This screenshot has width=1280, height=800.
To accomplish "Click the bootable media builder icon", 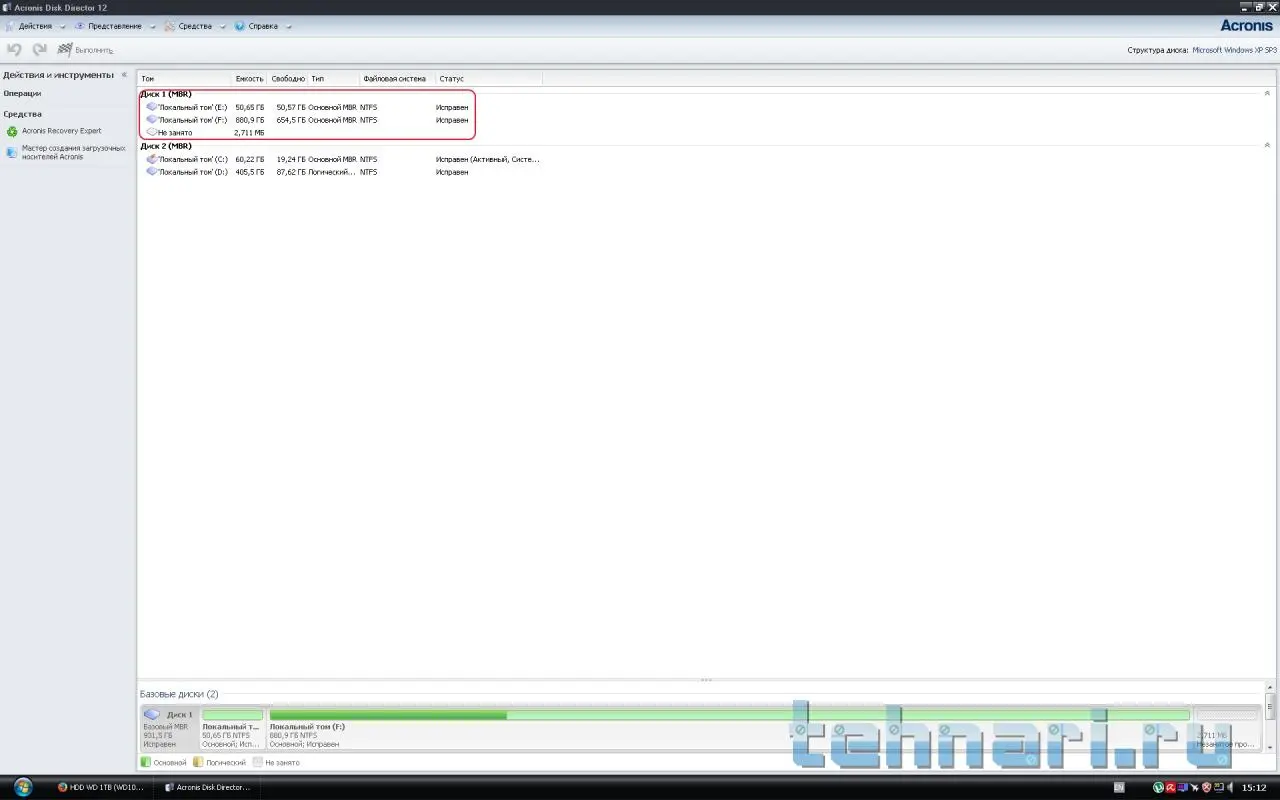I will [12, 152].
